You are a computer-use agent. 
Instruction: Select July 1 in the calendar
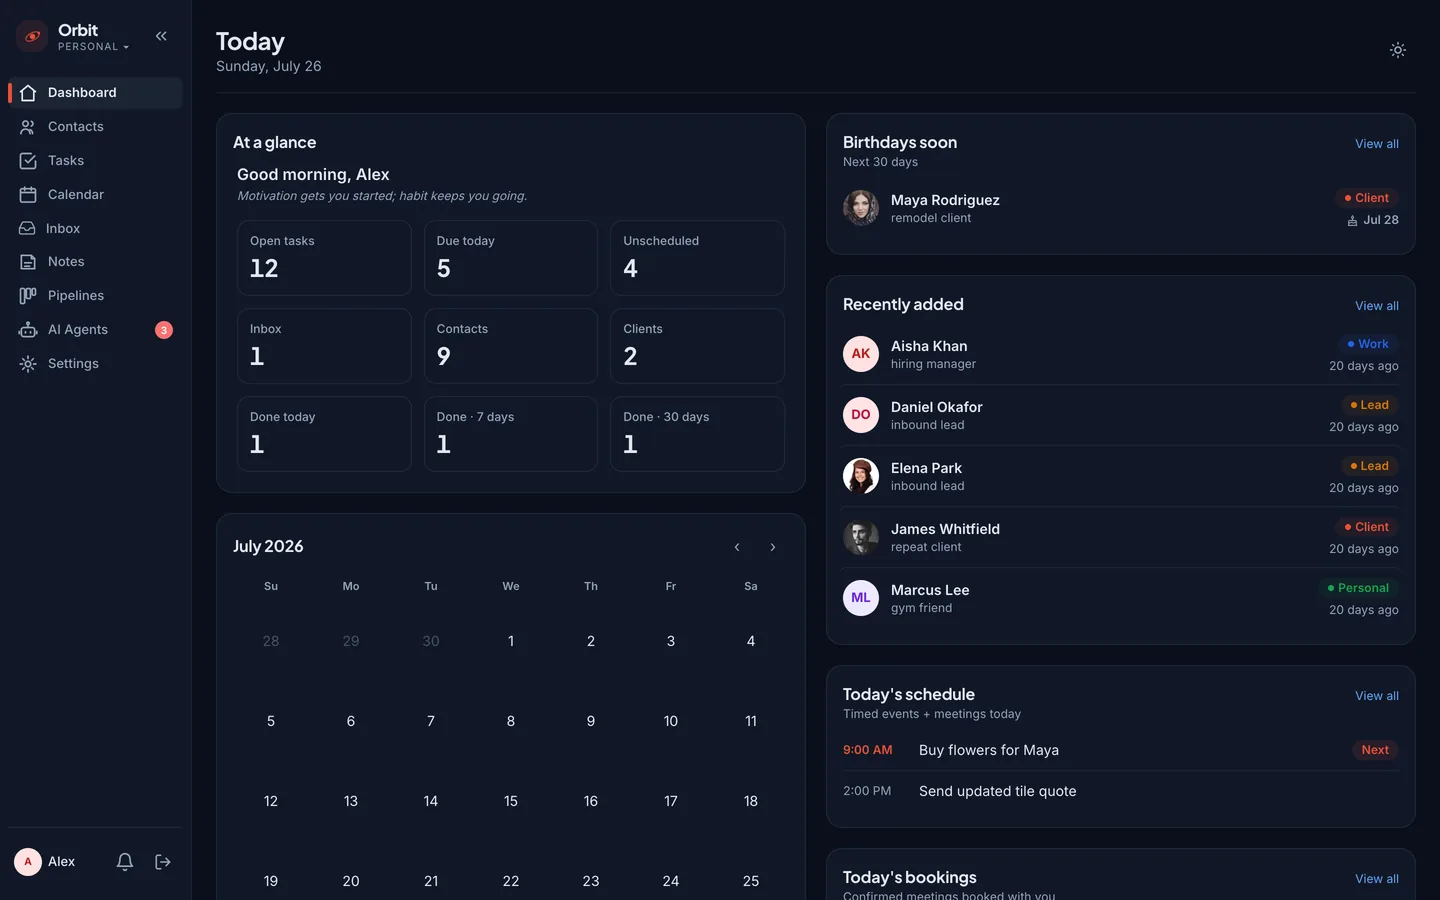511,641
